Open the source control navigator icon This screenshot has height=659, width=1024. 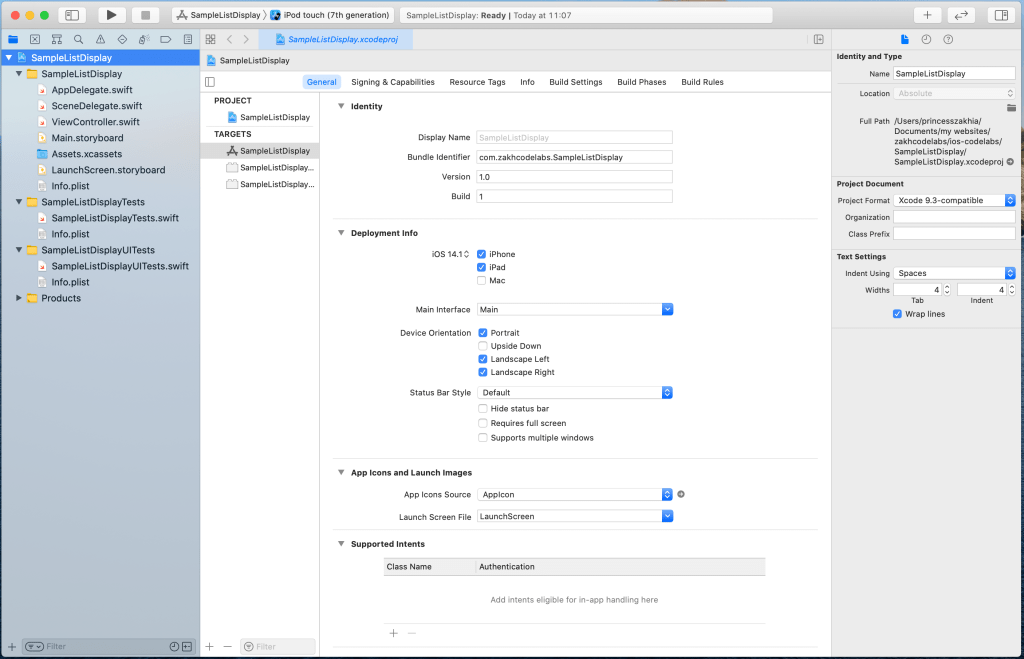coord(34,39)
